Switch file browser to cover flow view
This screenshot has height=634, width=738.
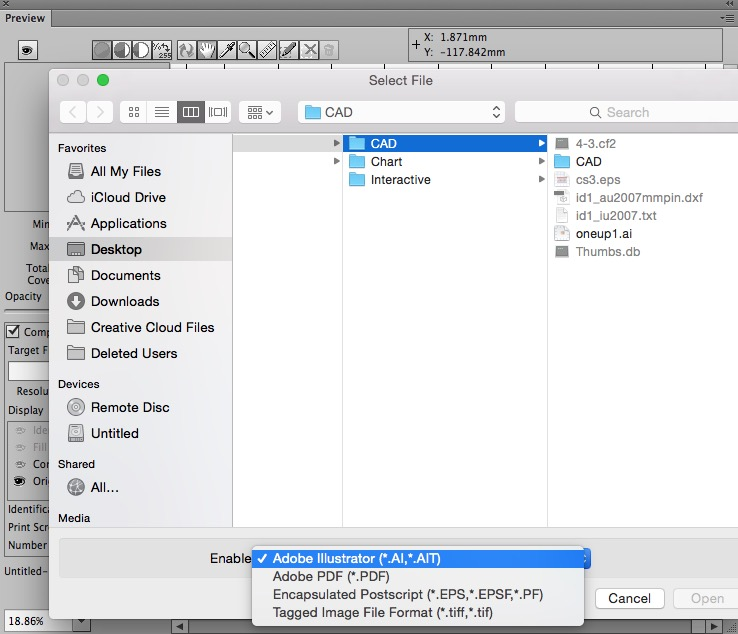pyautogui.click(x=218, y=112)
